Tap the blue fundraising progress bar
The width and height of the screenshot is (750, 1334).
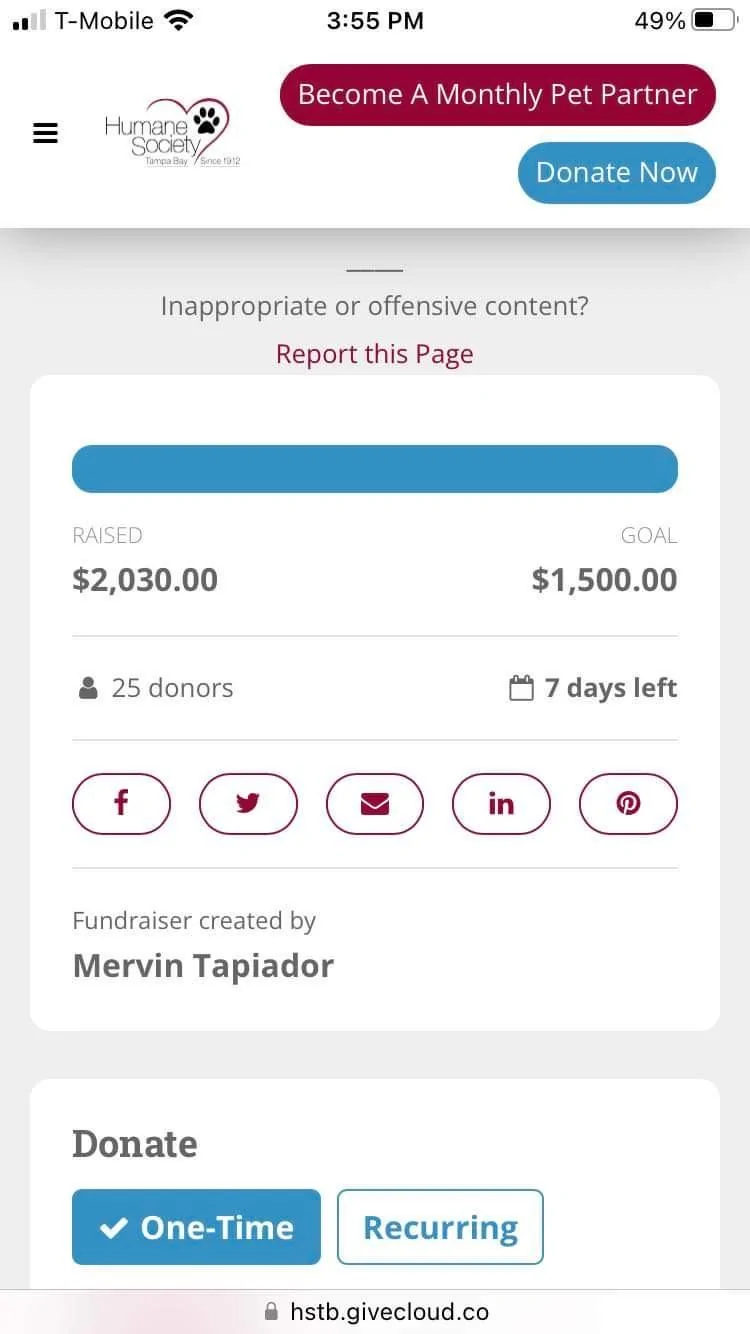coord(375,469)
